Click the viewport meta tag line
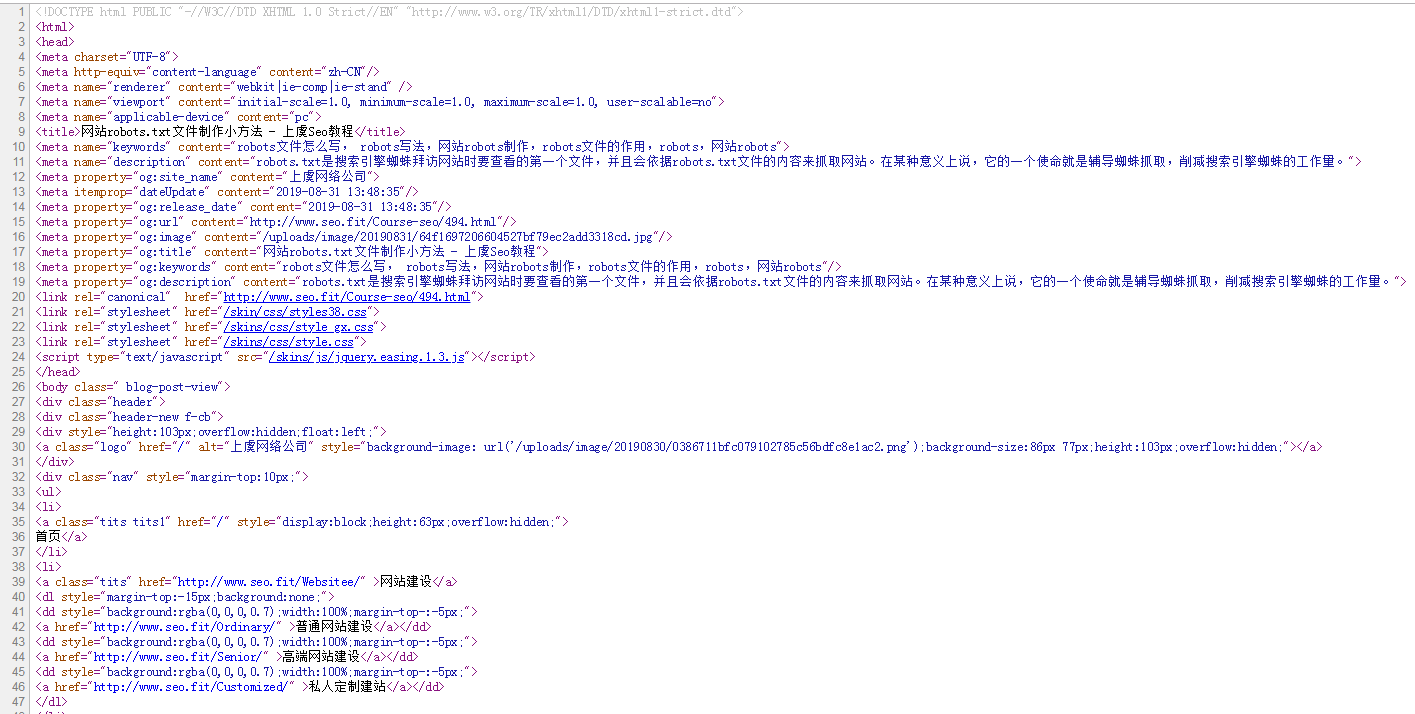This screenshot has width=1415, height=714. click(379, 102)
